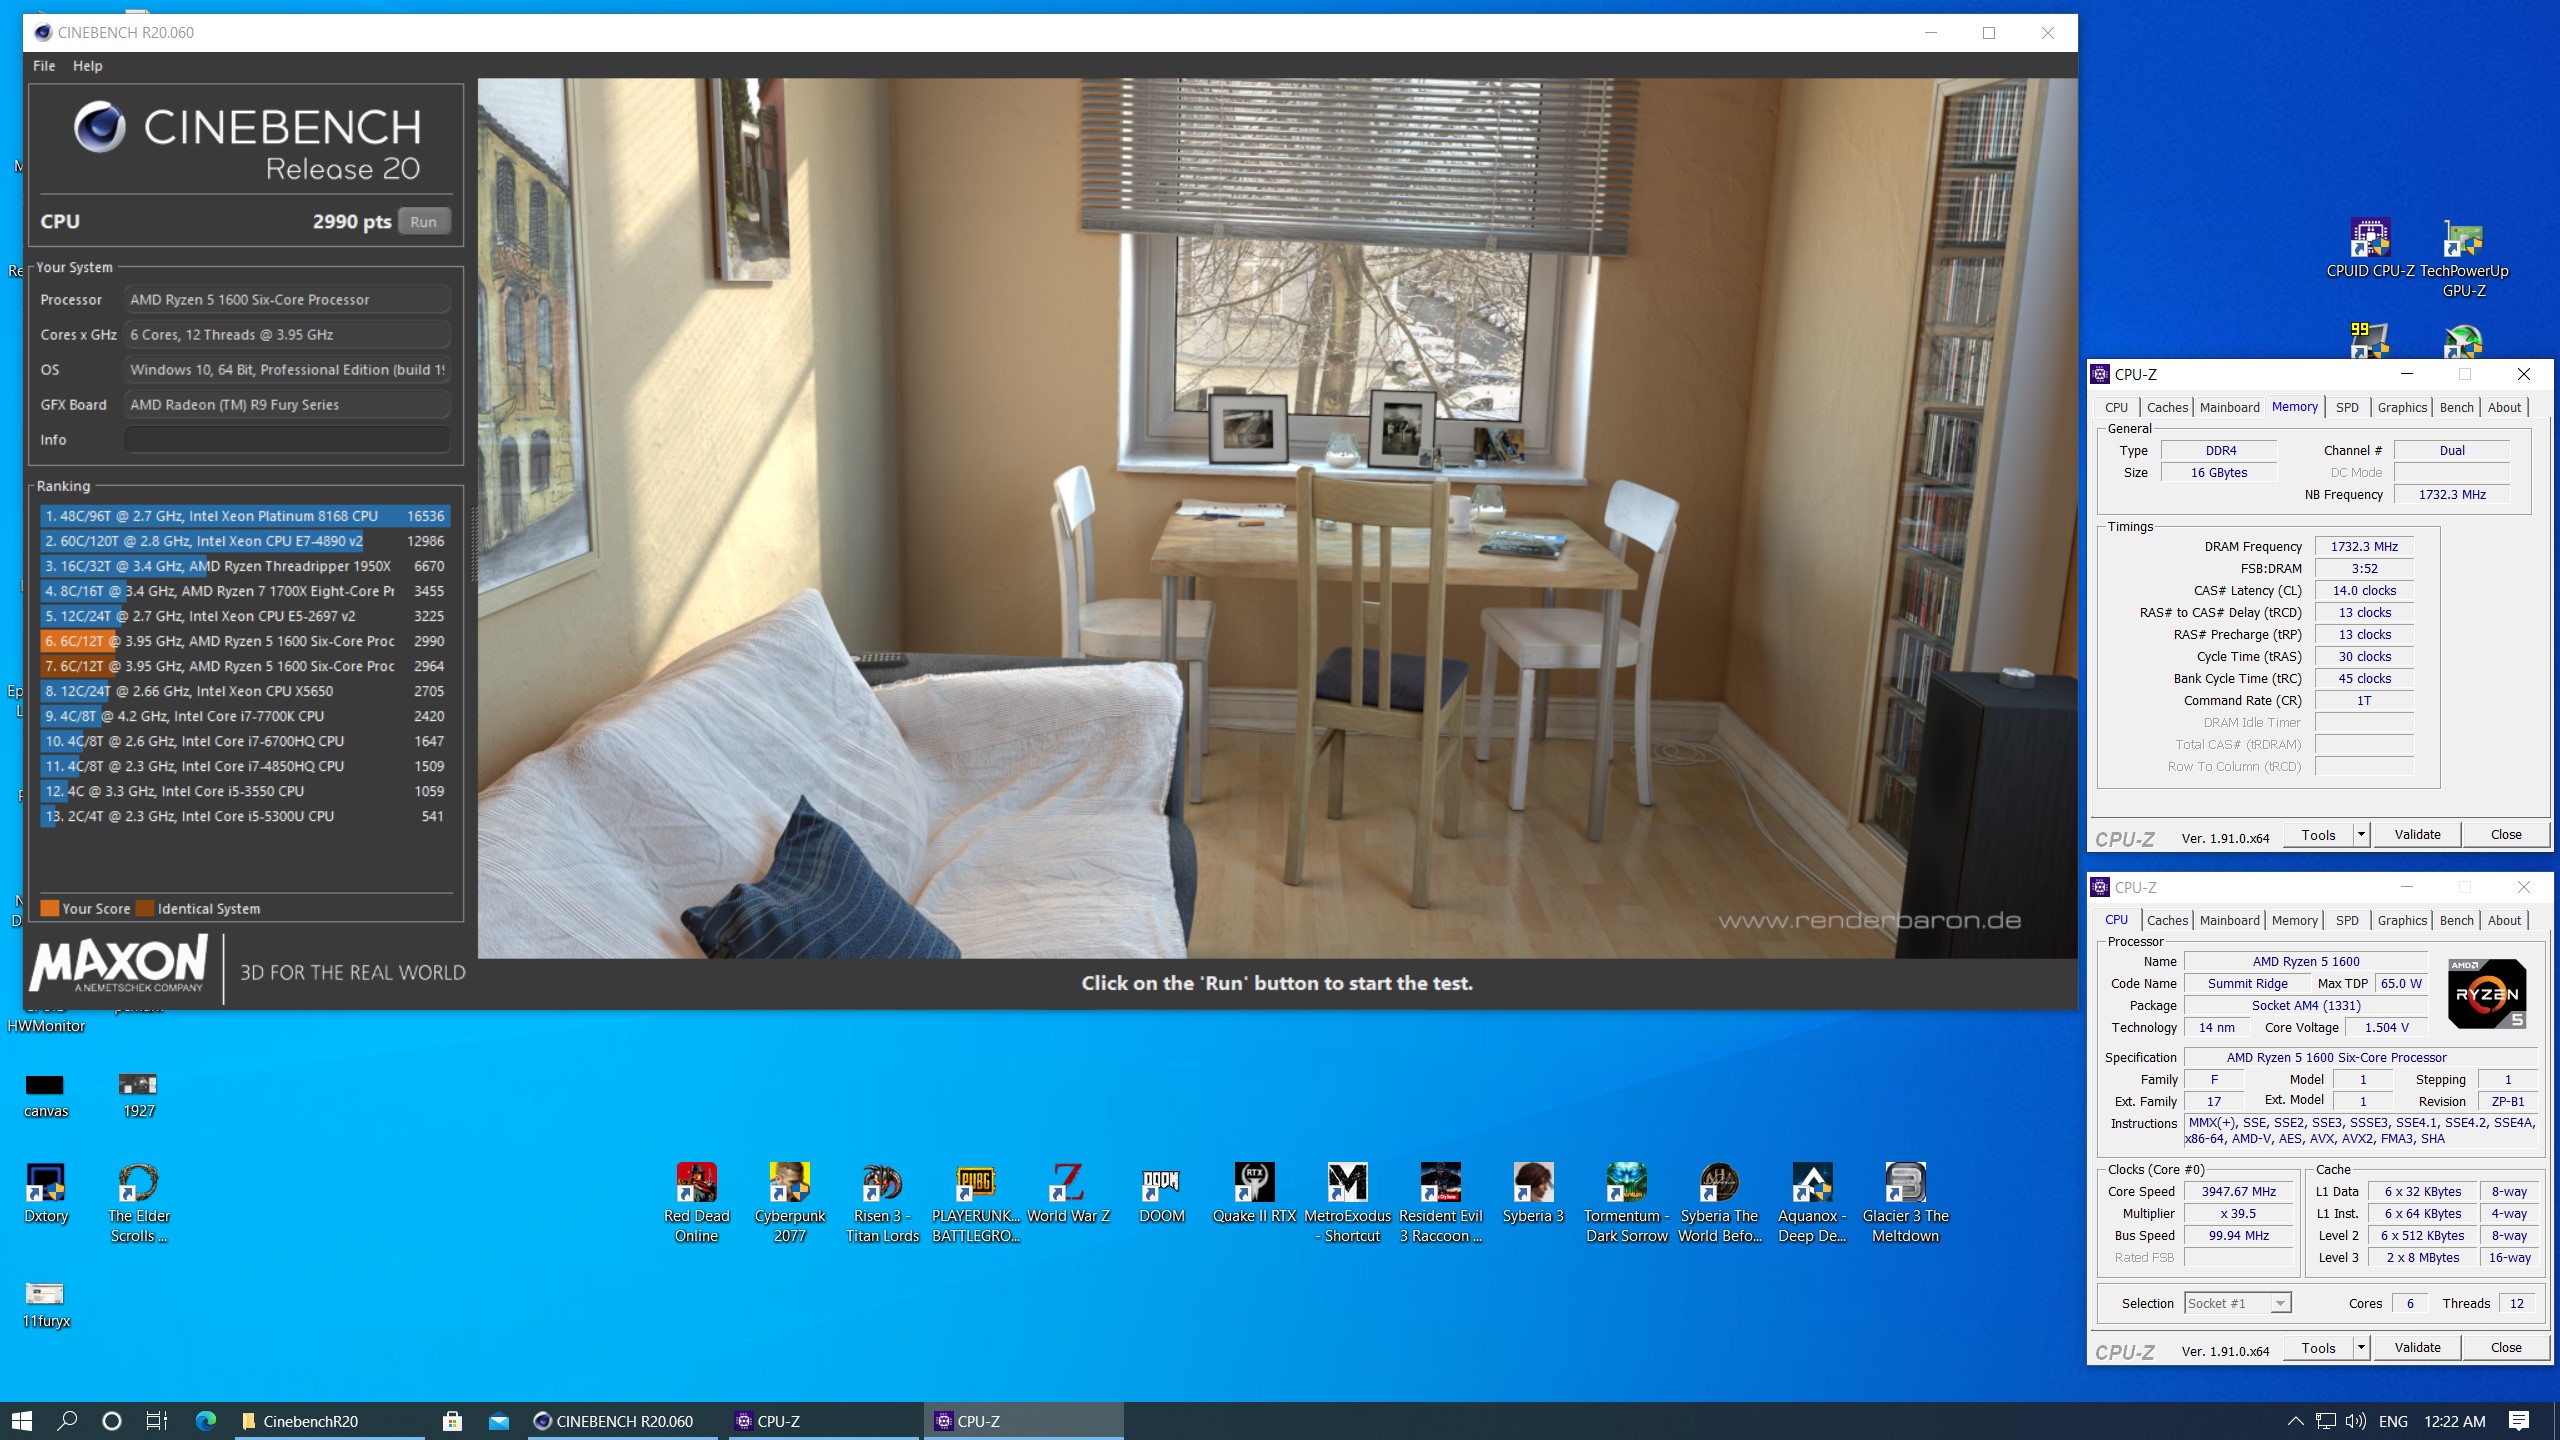Select ranking row with score 2990
The height and width of the screenshot is (1440, 2560).
coord(244,641)
